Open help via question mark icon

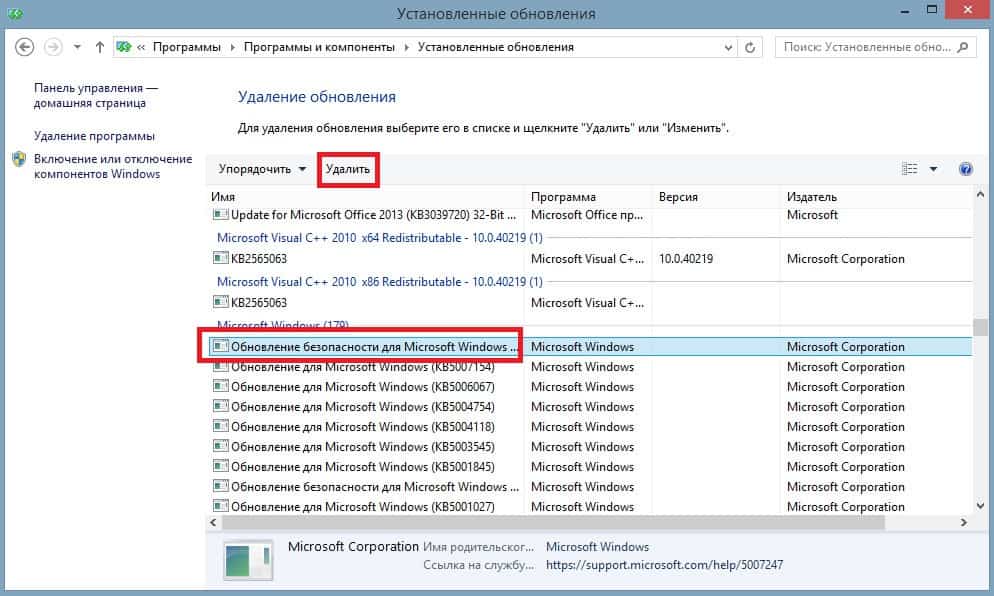coord(965,169)
